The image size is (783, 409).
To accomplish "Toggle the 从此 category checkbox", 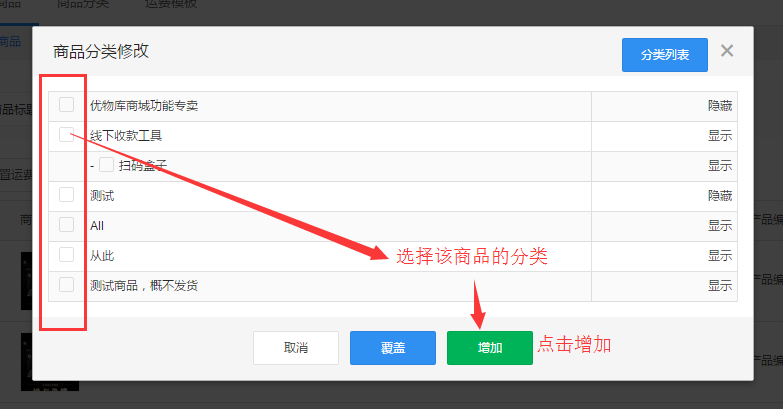I will tap(66, 254).
